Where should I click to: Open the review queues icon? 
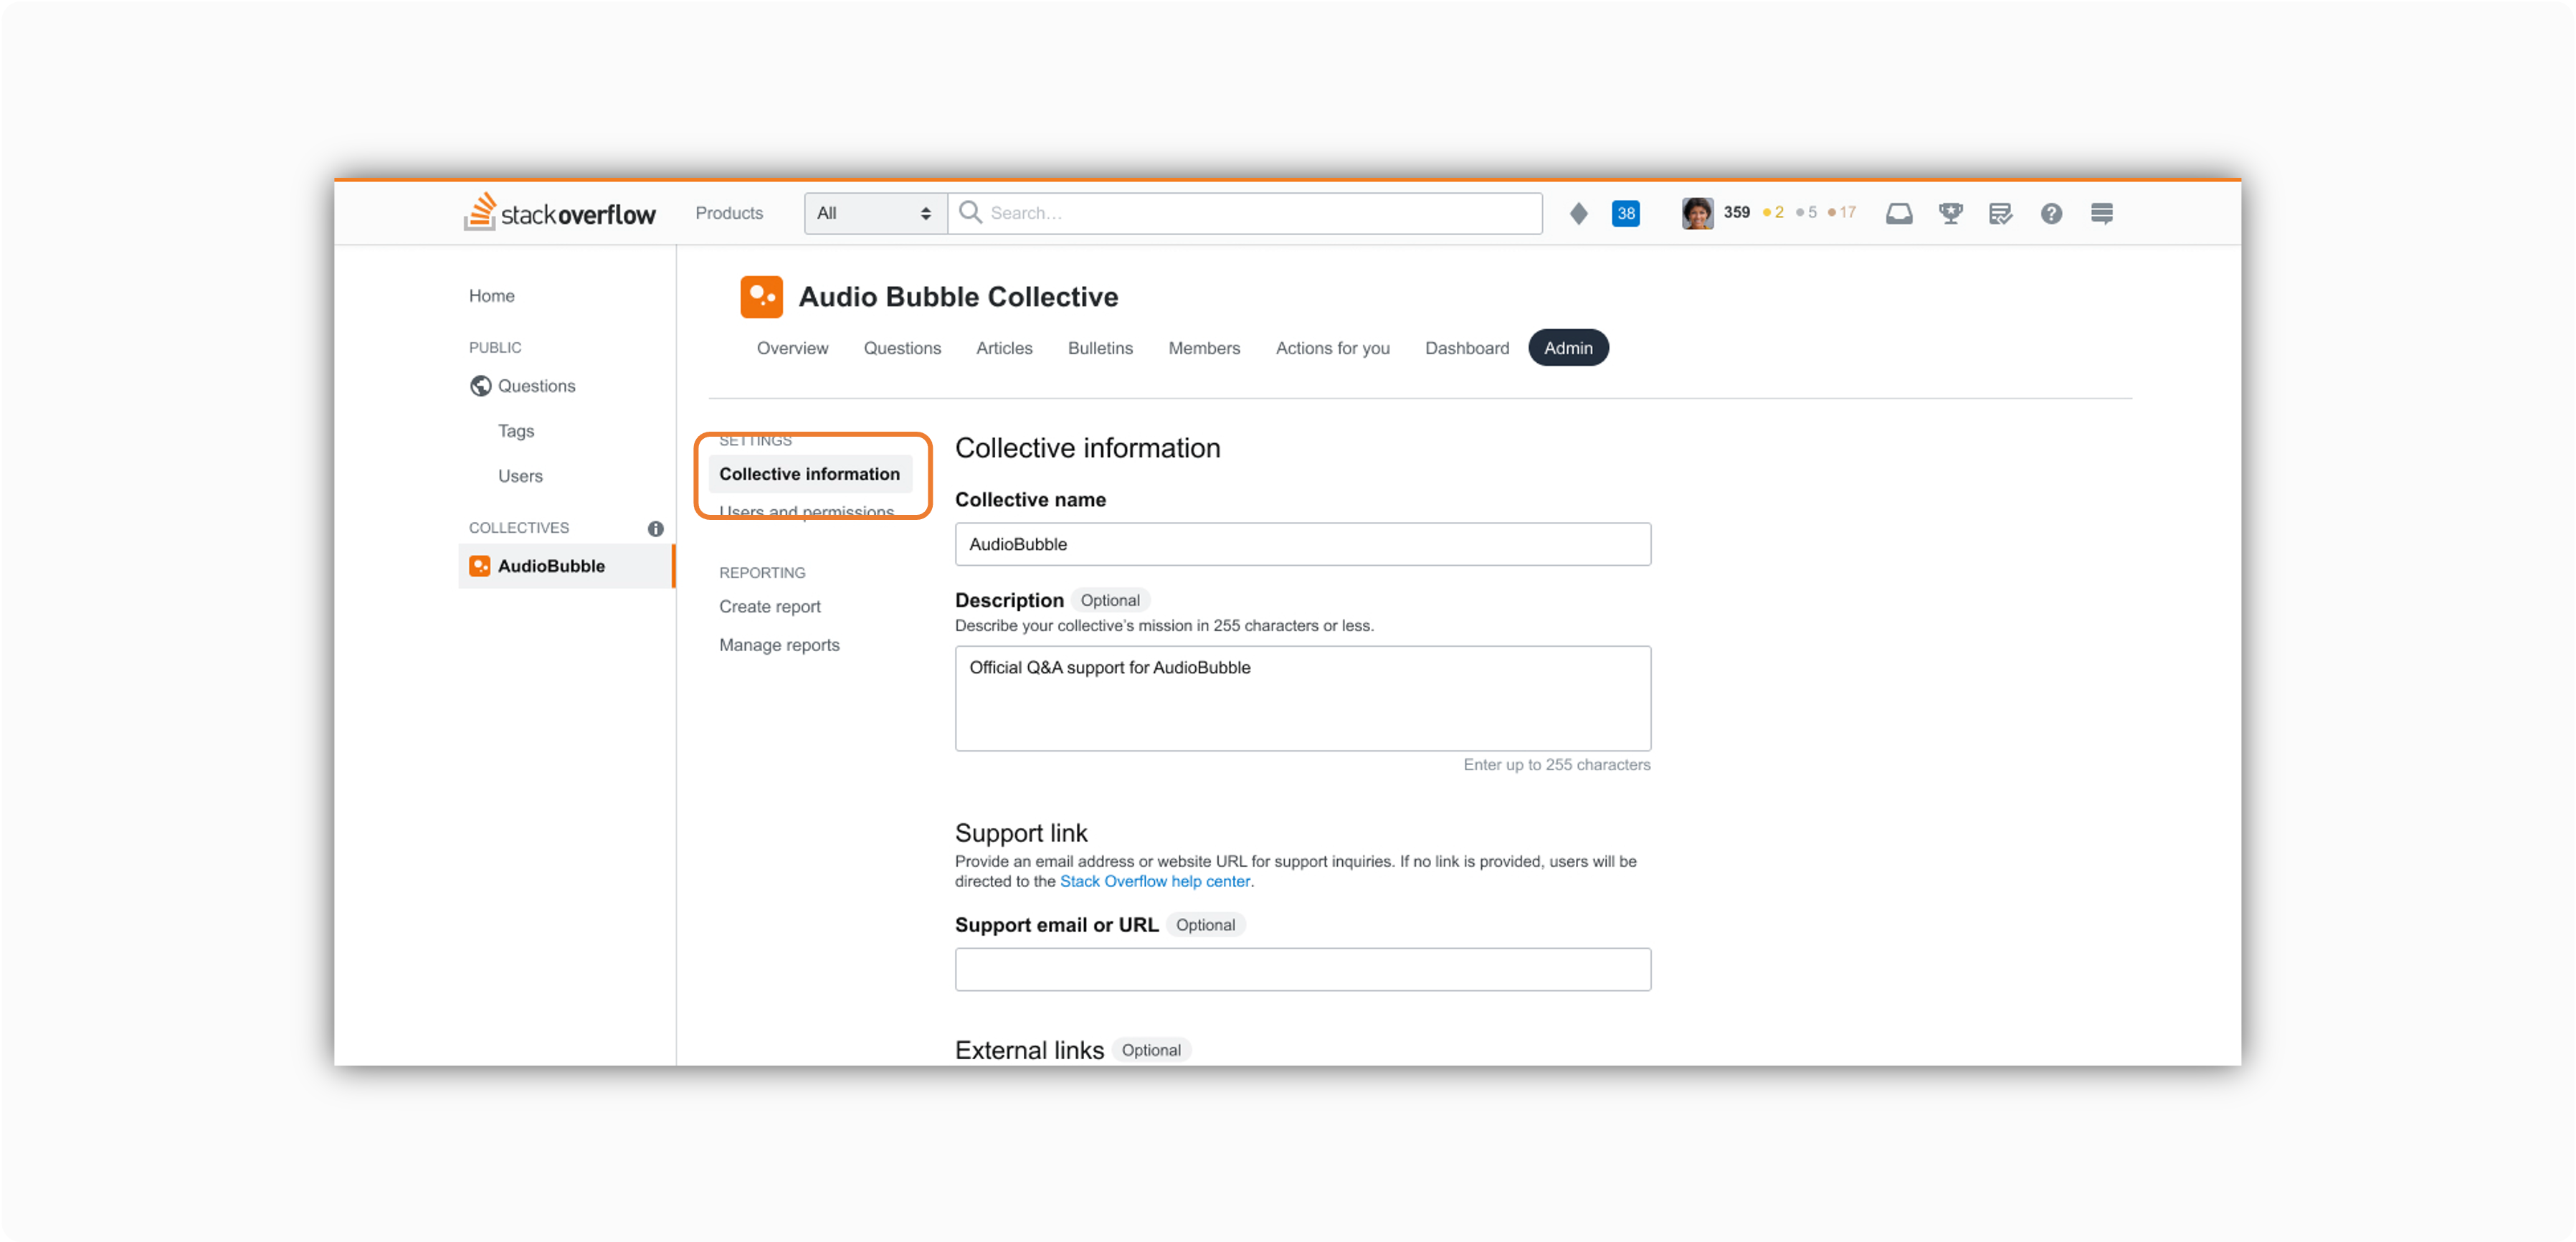click(x=2000, y=213)
